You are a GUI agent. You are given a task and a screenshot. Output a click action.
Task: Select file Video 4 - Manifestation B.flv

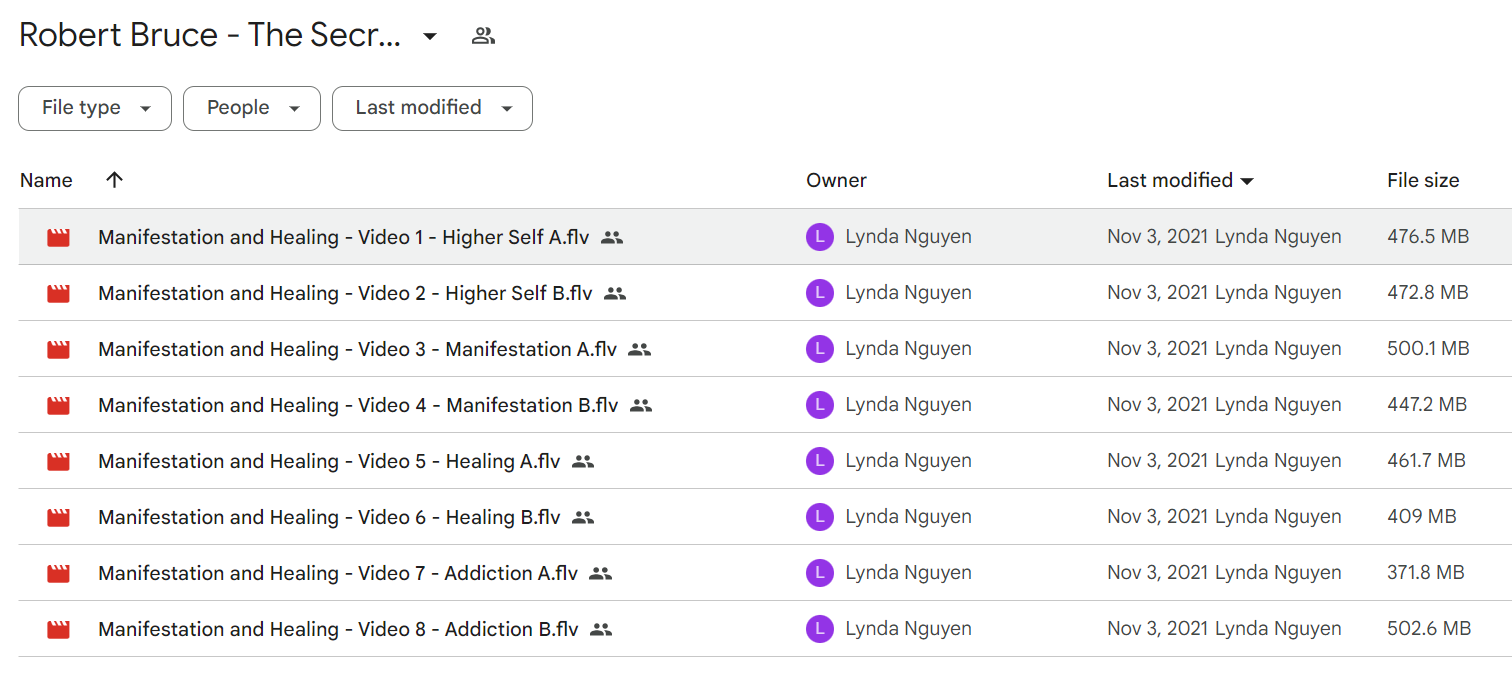358,405
